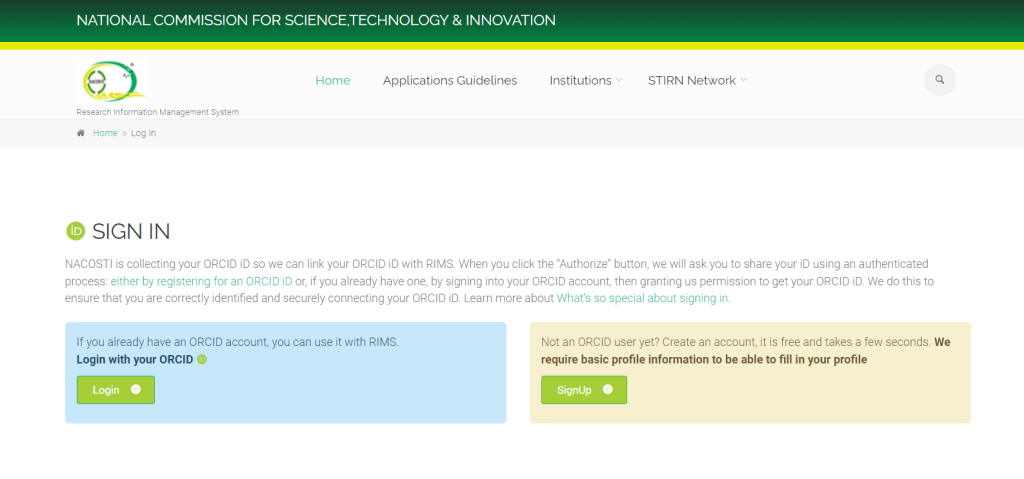Click the breadcrumb home house icon
1024x479 pixels.
tap(81, 133)
